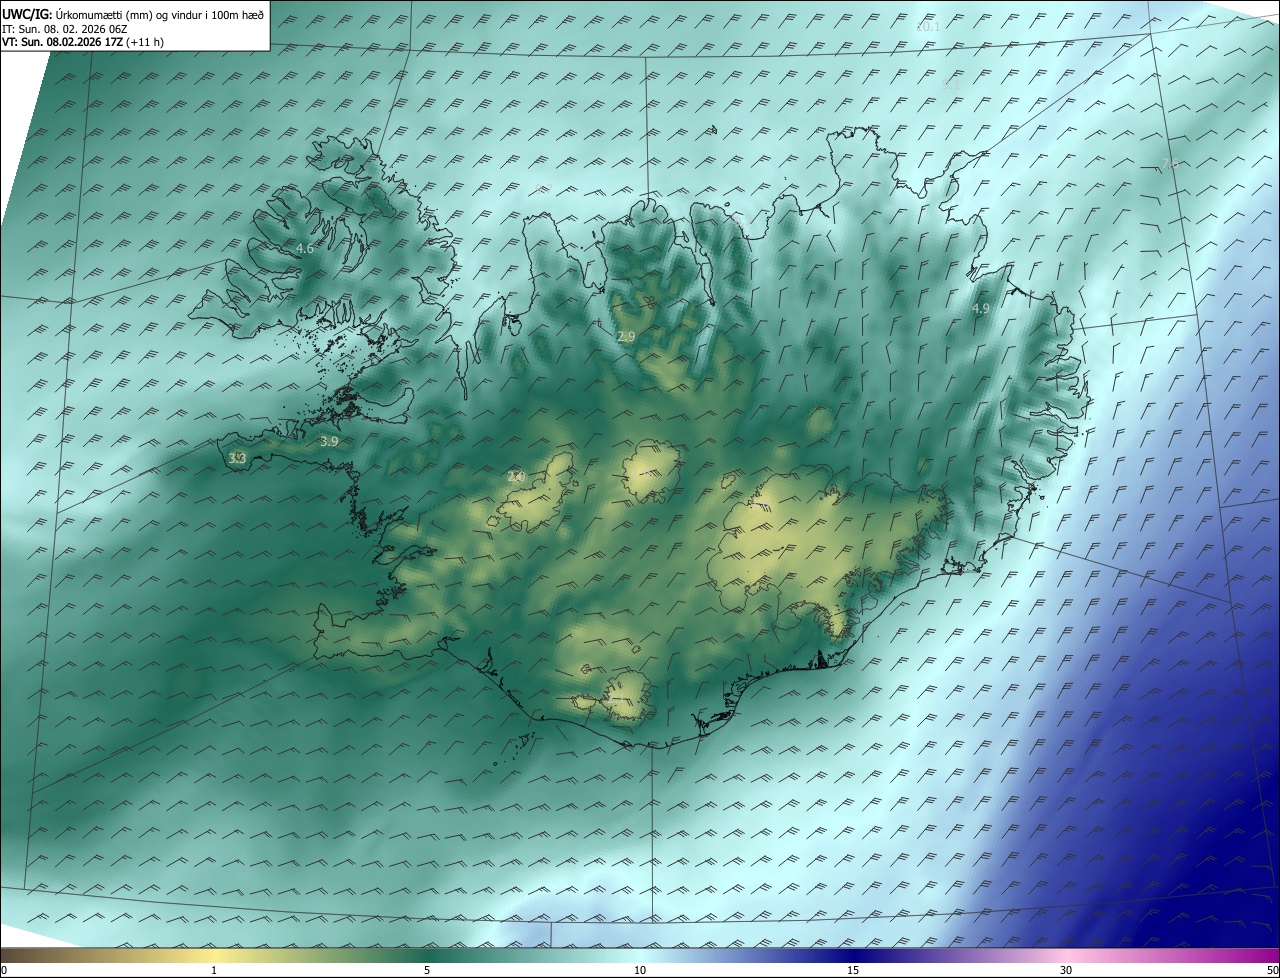The image size is (1280, 978).
Task: Click the 2.0 value on the map
Action: point(516,477)
